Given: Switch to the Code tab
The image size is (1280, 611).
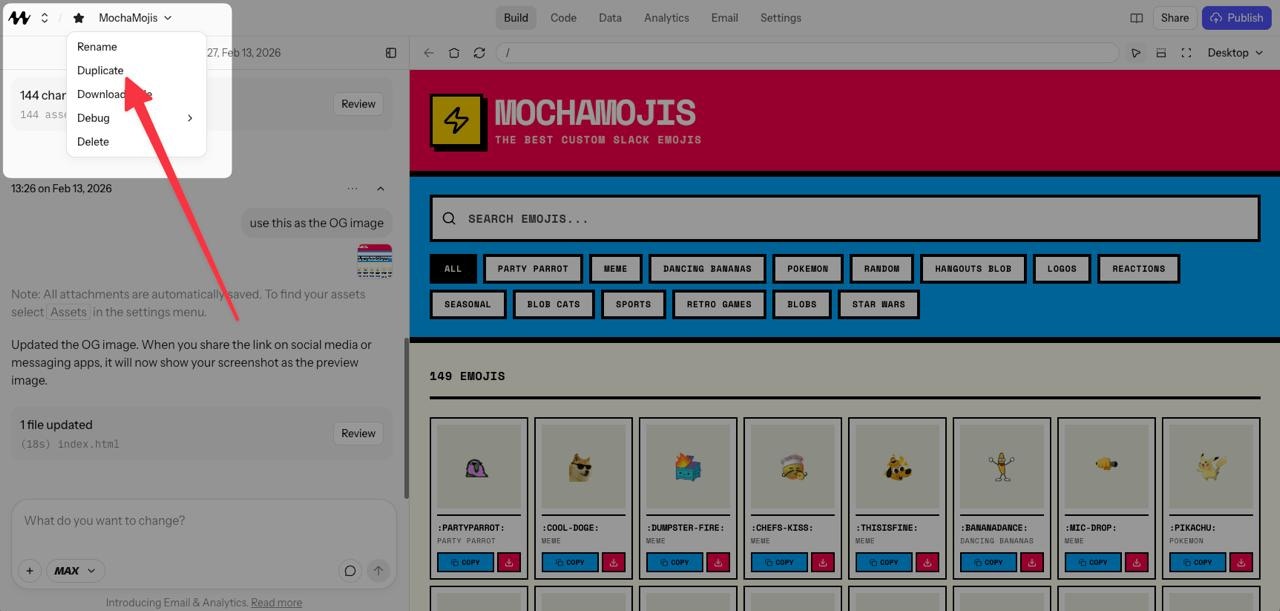Looking at the screenshot, I should click(x=562, y=17).
